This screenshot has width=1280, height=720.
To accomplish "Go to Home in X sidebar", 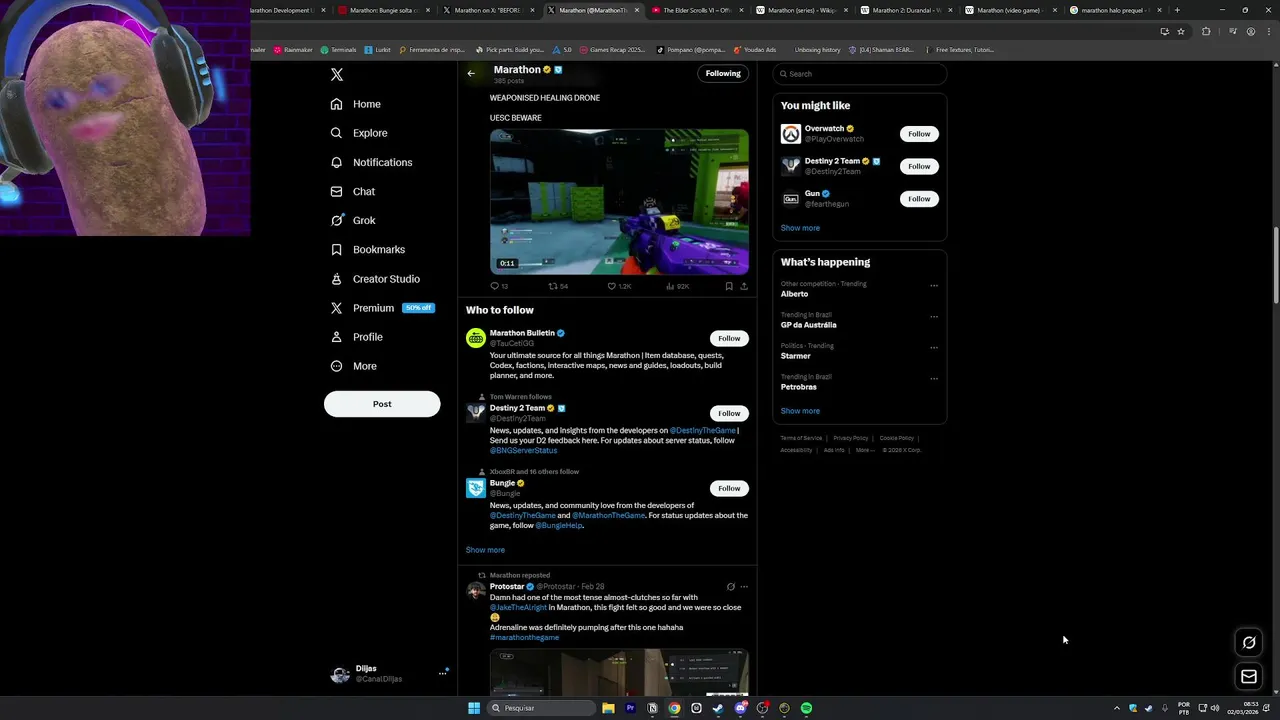I will tap(356, 104).
